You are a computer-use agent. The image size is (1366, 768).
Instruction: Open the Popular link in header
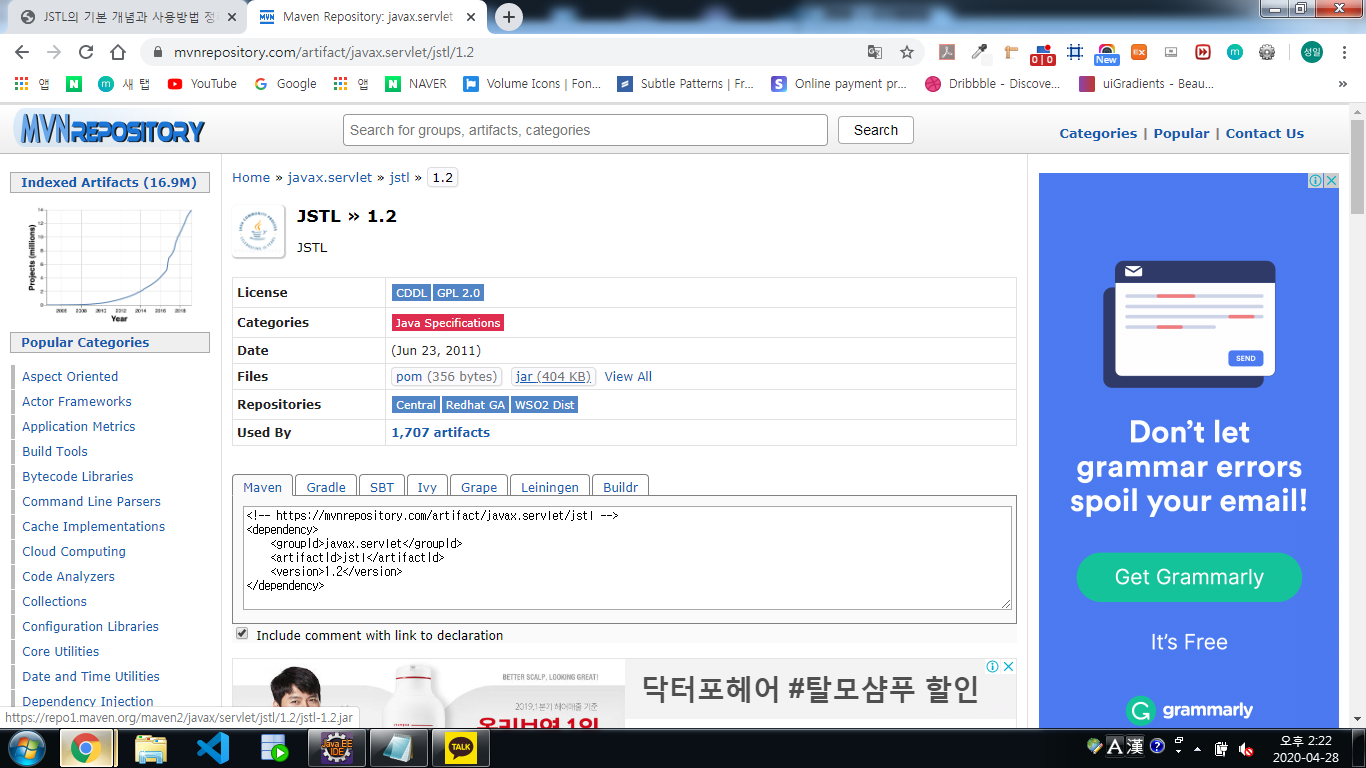click(x=1181, y=133)
